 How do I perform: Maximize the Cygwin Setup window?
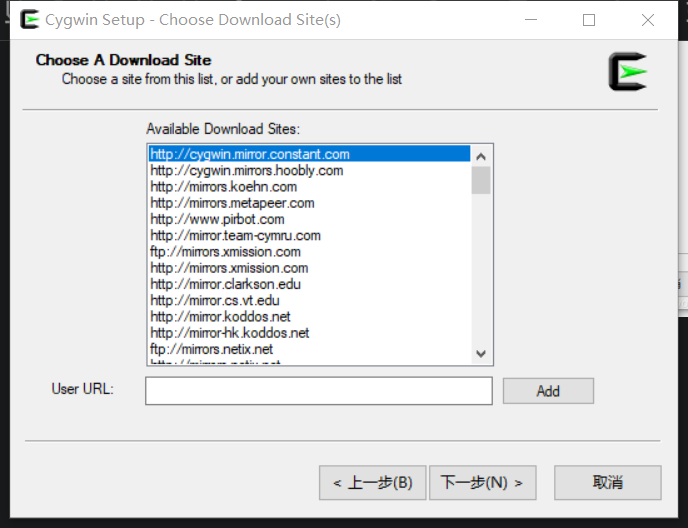pyautogui.click(x=589, y=20)
